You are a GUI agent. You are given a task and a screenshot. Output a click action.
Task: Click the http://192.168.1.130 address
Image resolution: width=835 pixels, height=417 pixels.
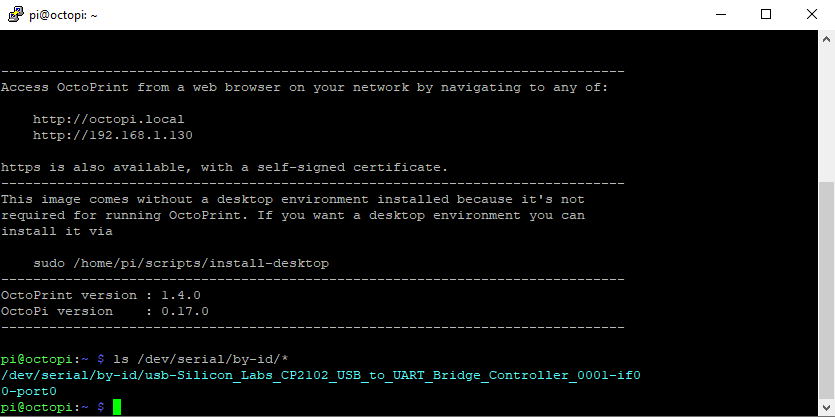[x=112, y=135]
